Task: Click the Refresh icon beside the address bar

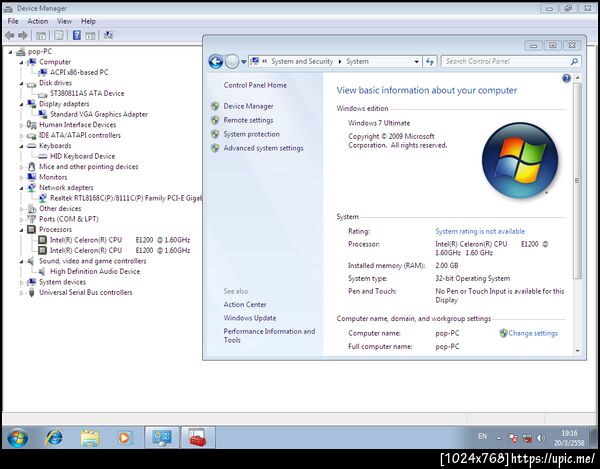Action: tap(430, 62)
